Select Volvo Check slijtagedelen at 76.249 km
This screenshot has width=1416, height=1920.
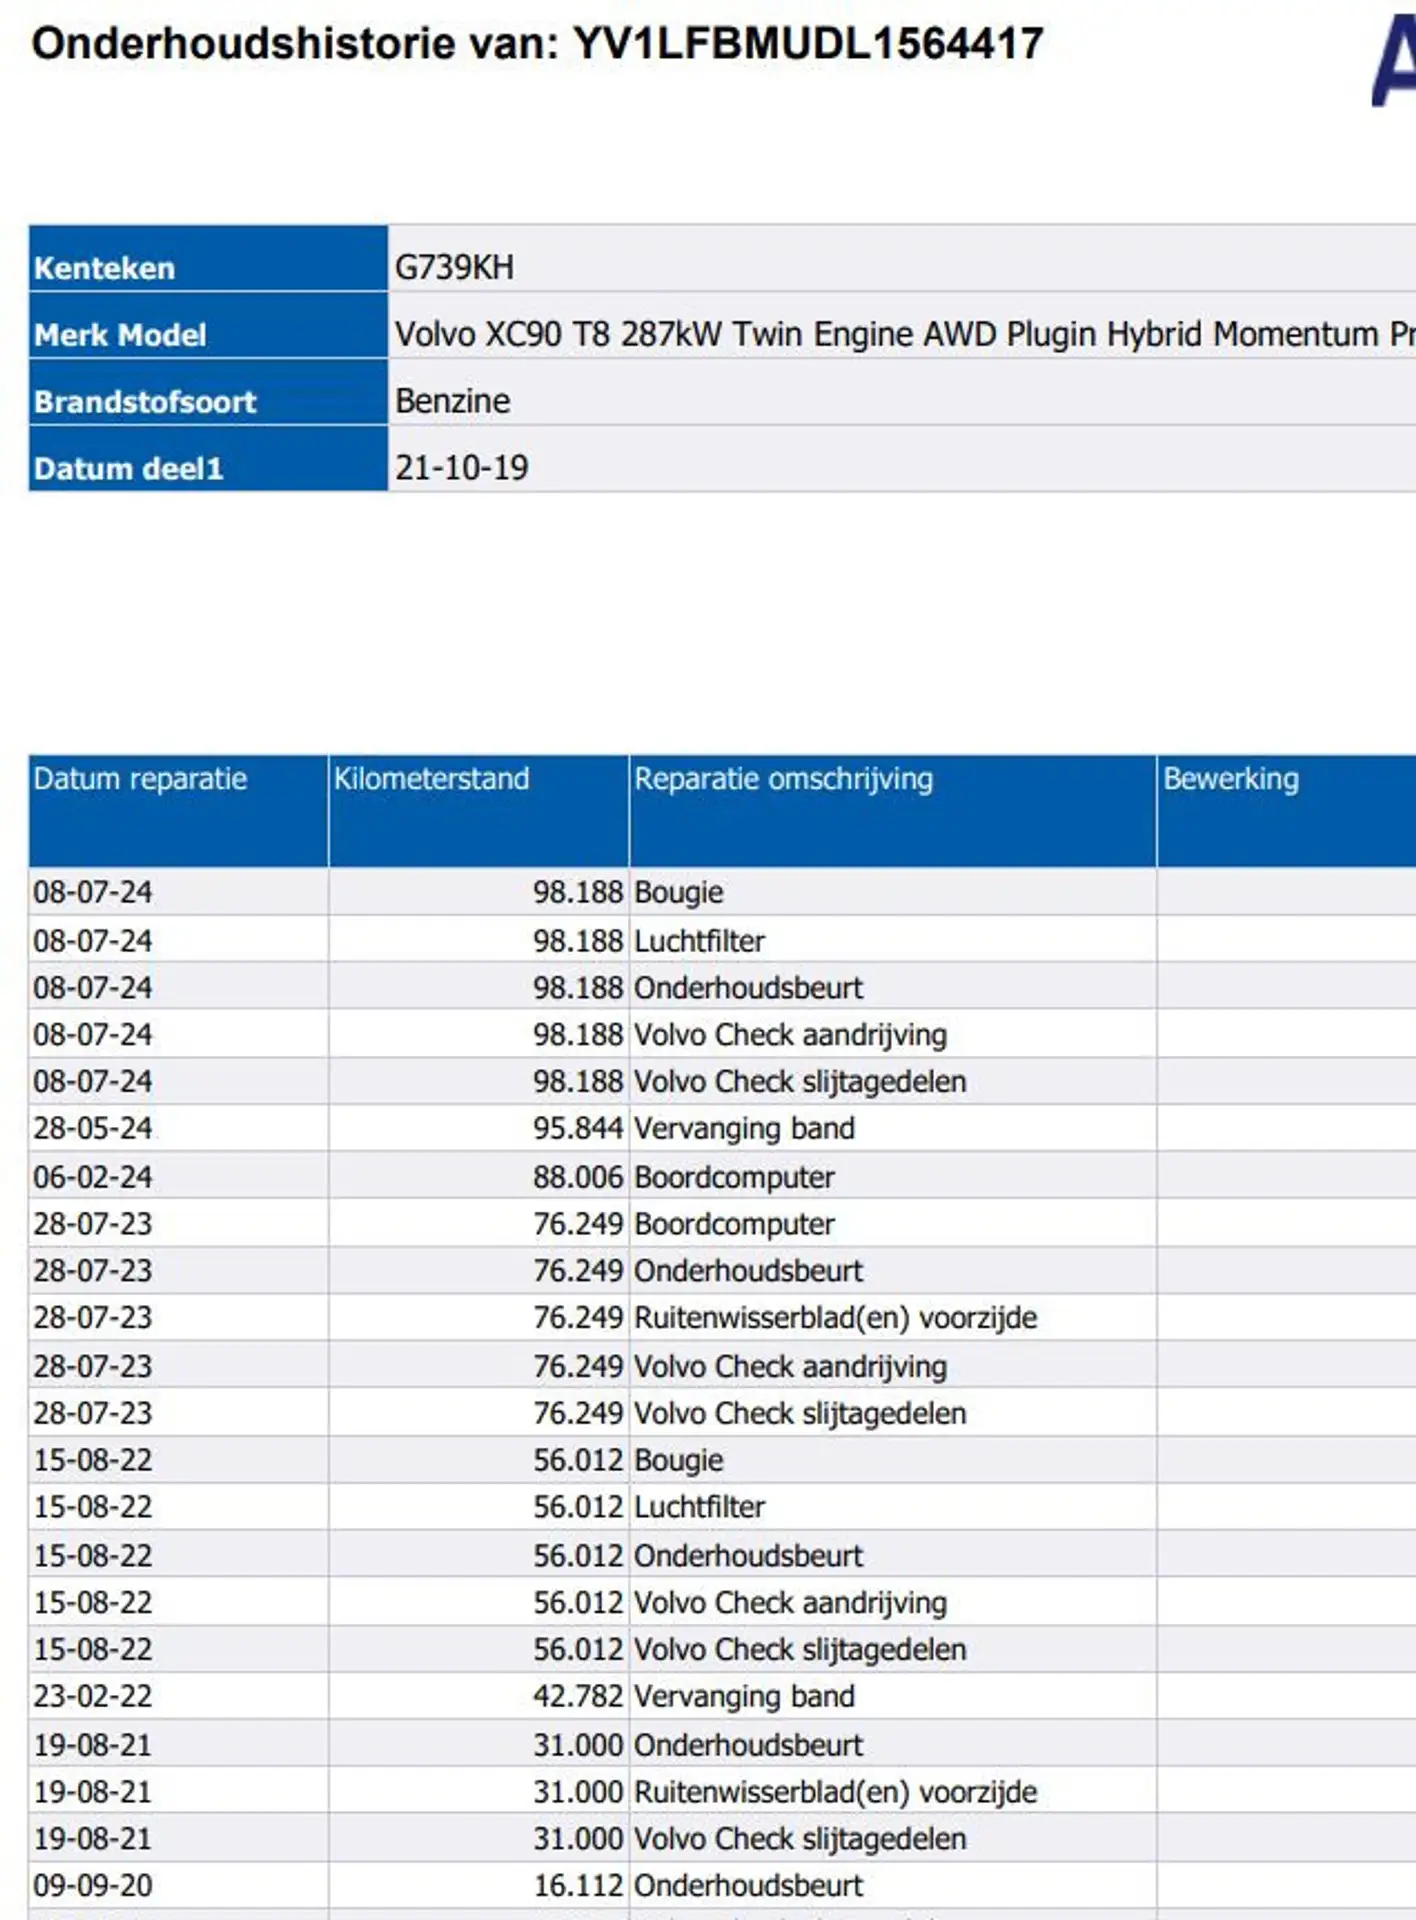(x=800, y=1413)
